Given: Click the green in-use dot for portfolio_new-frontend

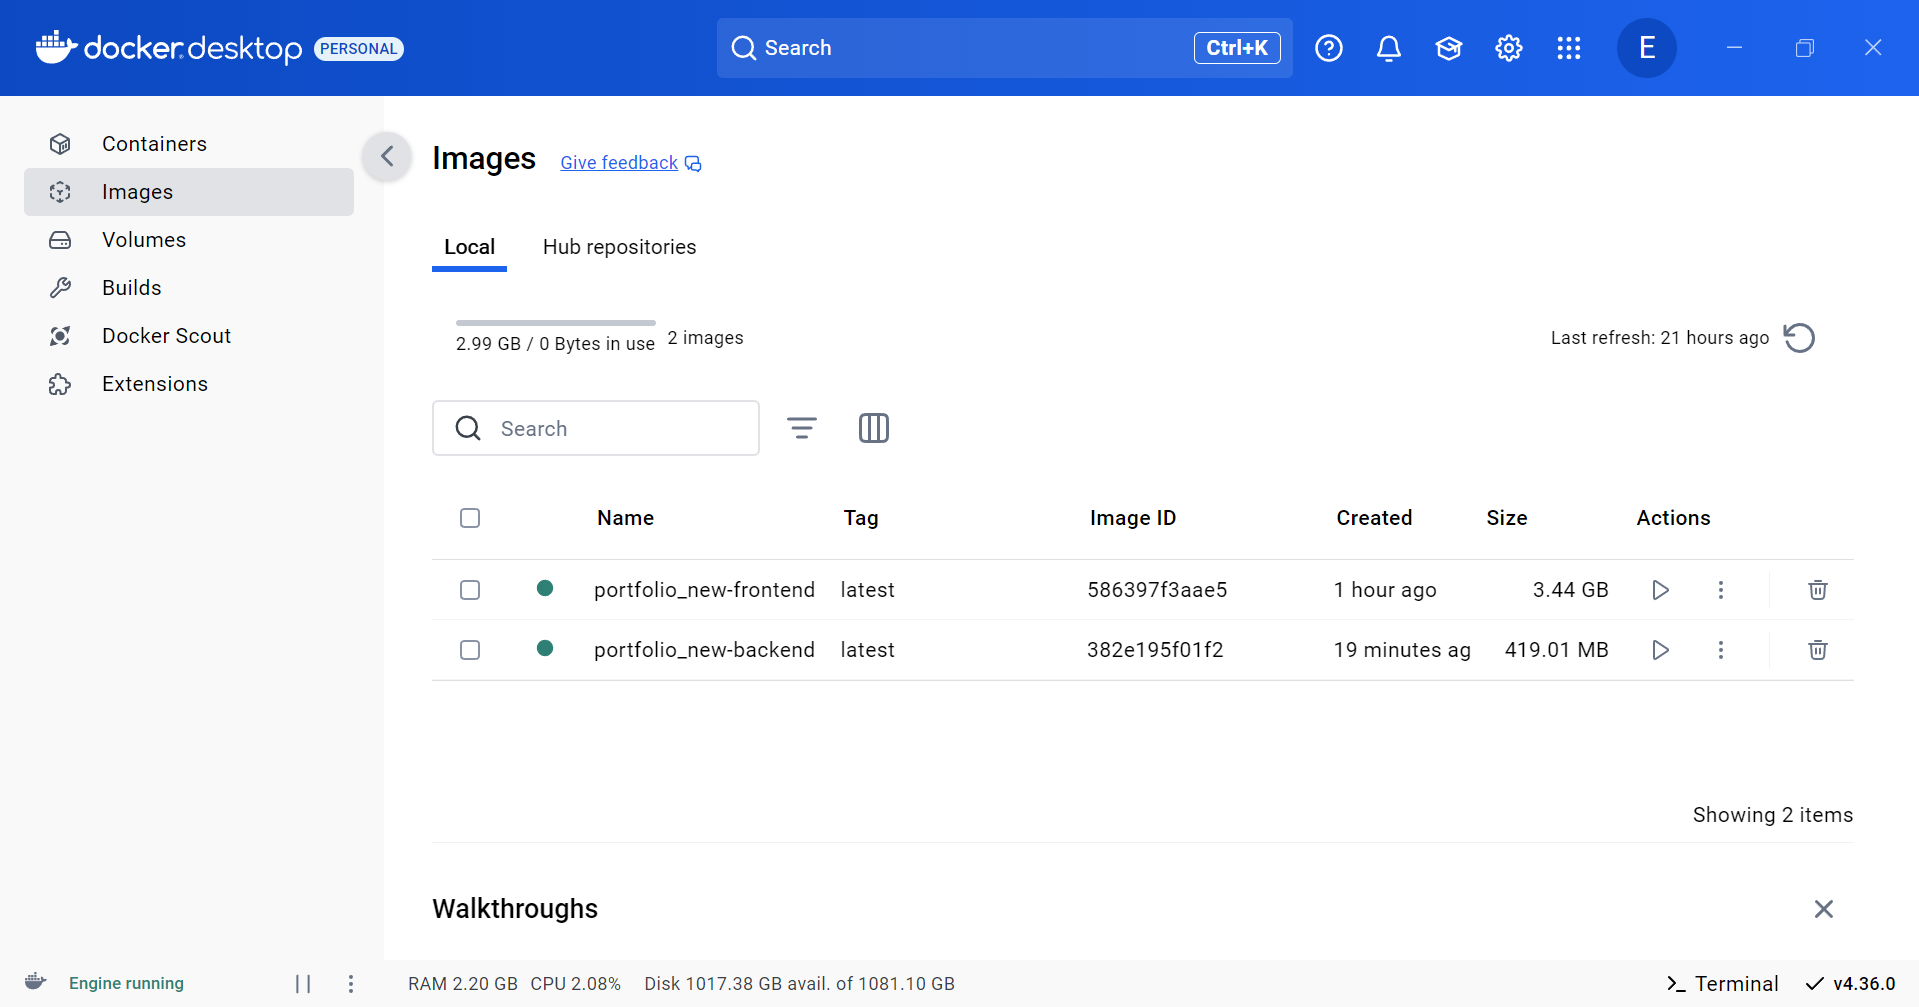Looking at the screenshot, I should tap(545, 588).
